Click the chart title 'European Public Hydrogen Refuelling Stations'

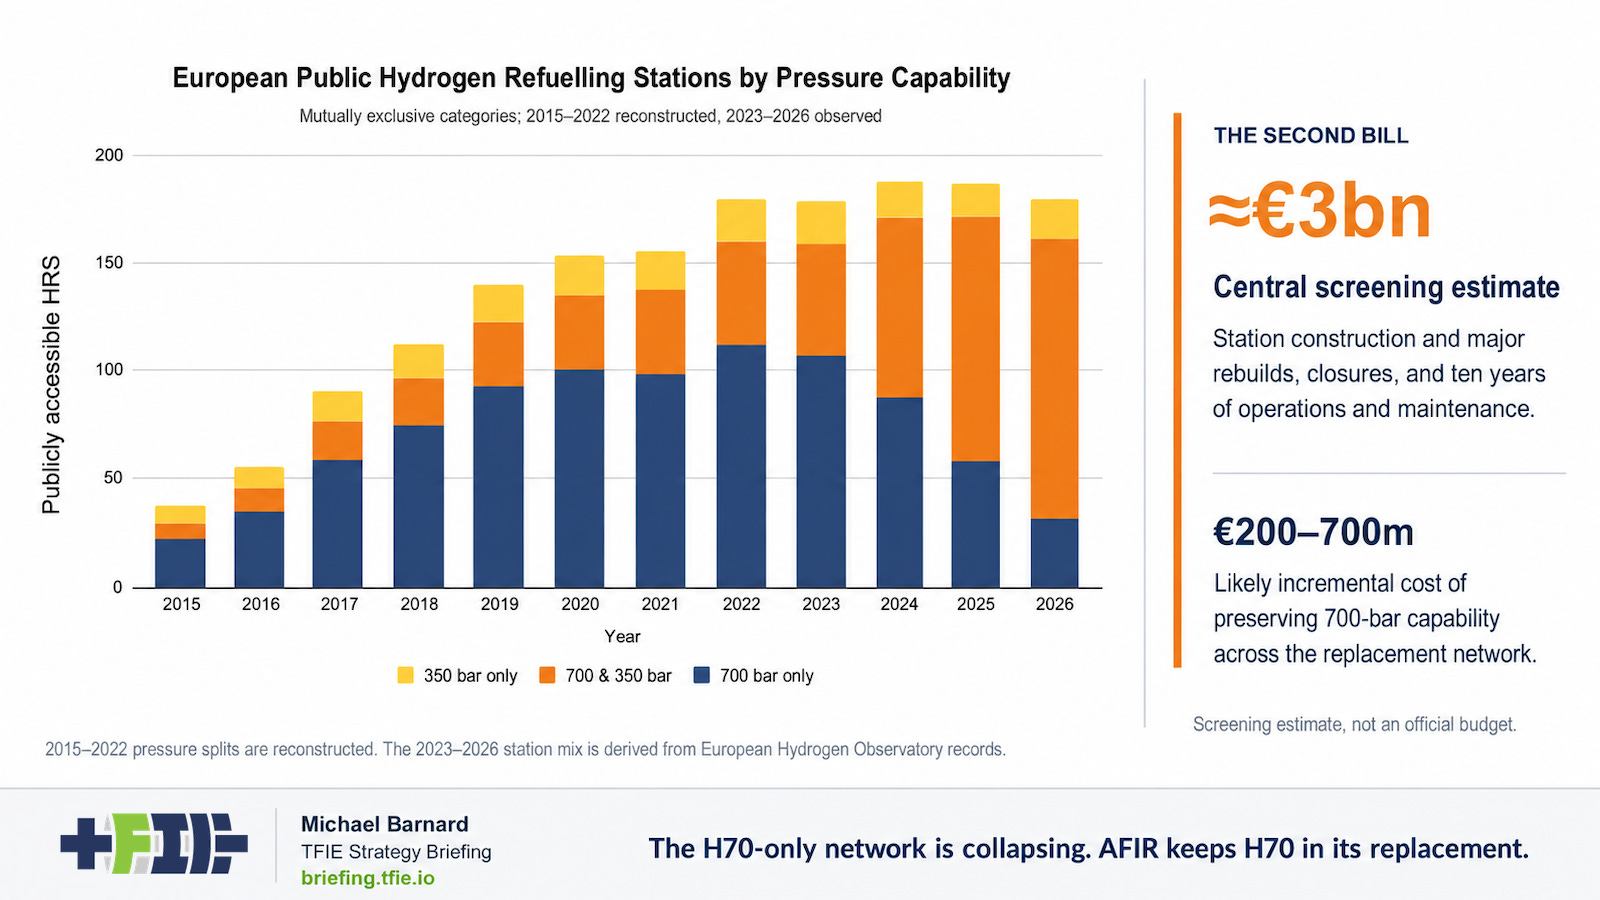591,78
